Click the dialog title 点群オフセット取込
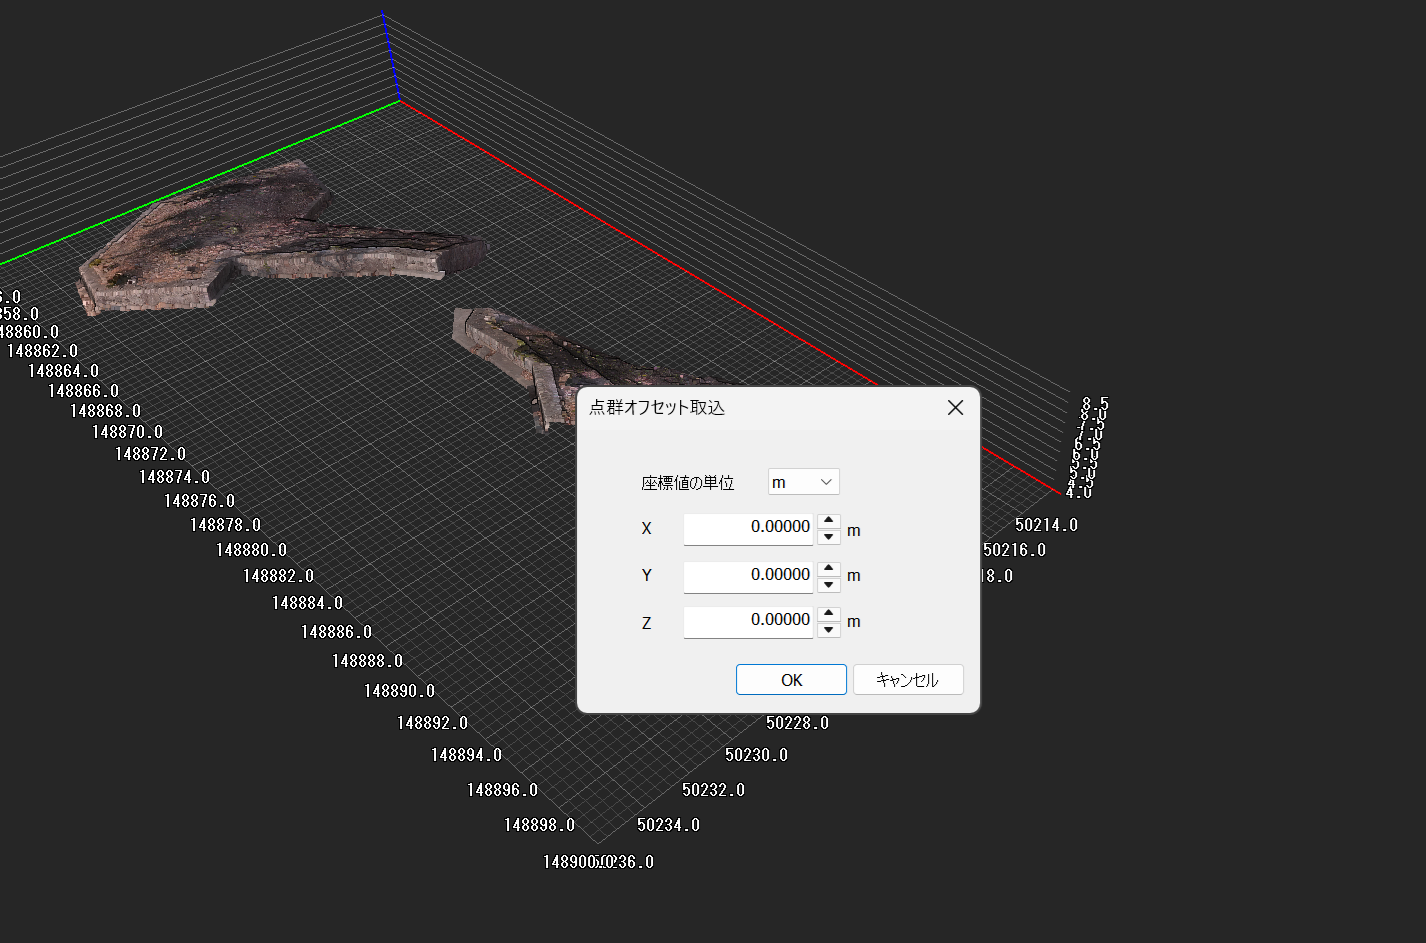 pyautogui.click(x=657, y=408)
